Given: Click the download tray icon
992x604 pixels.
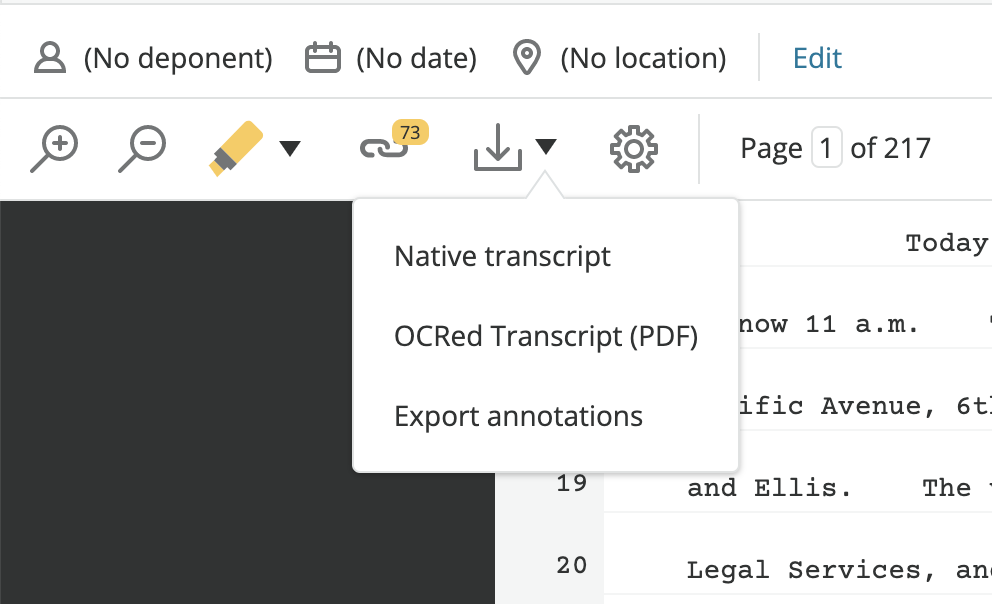Looking at the screenshot, I should (498, 147).
